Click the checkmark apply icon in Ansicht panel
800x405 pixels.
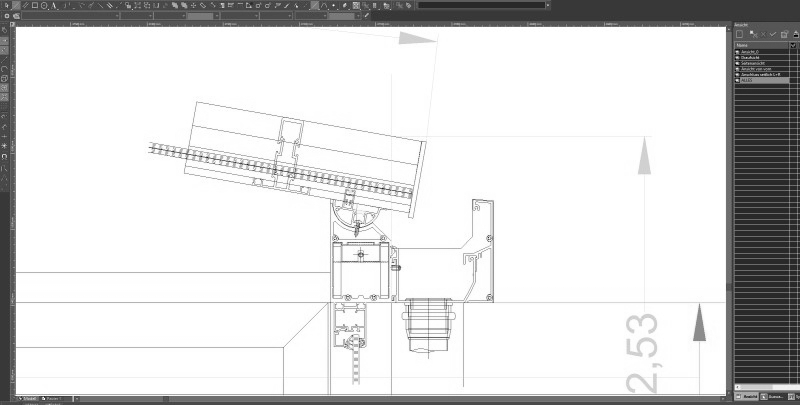773,33
